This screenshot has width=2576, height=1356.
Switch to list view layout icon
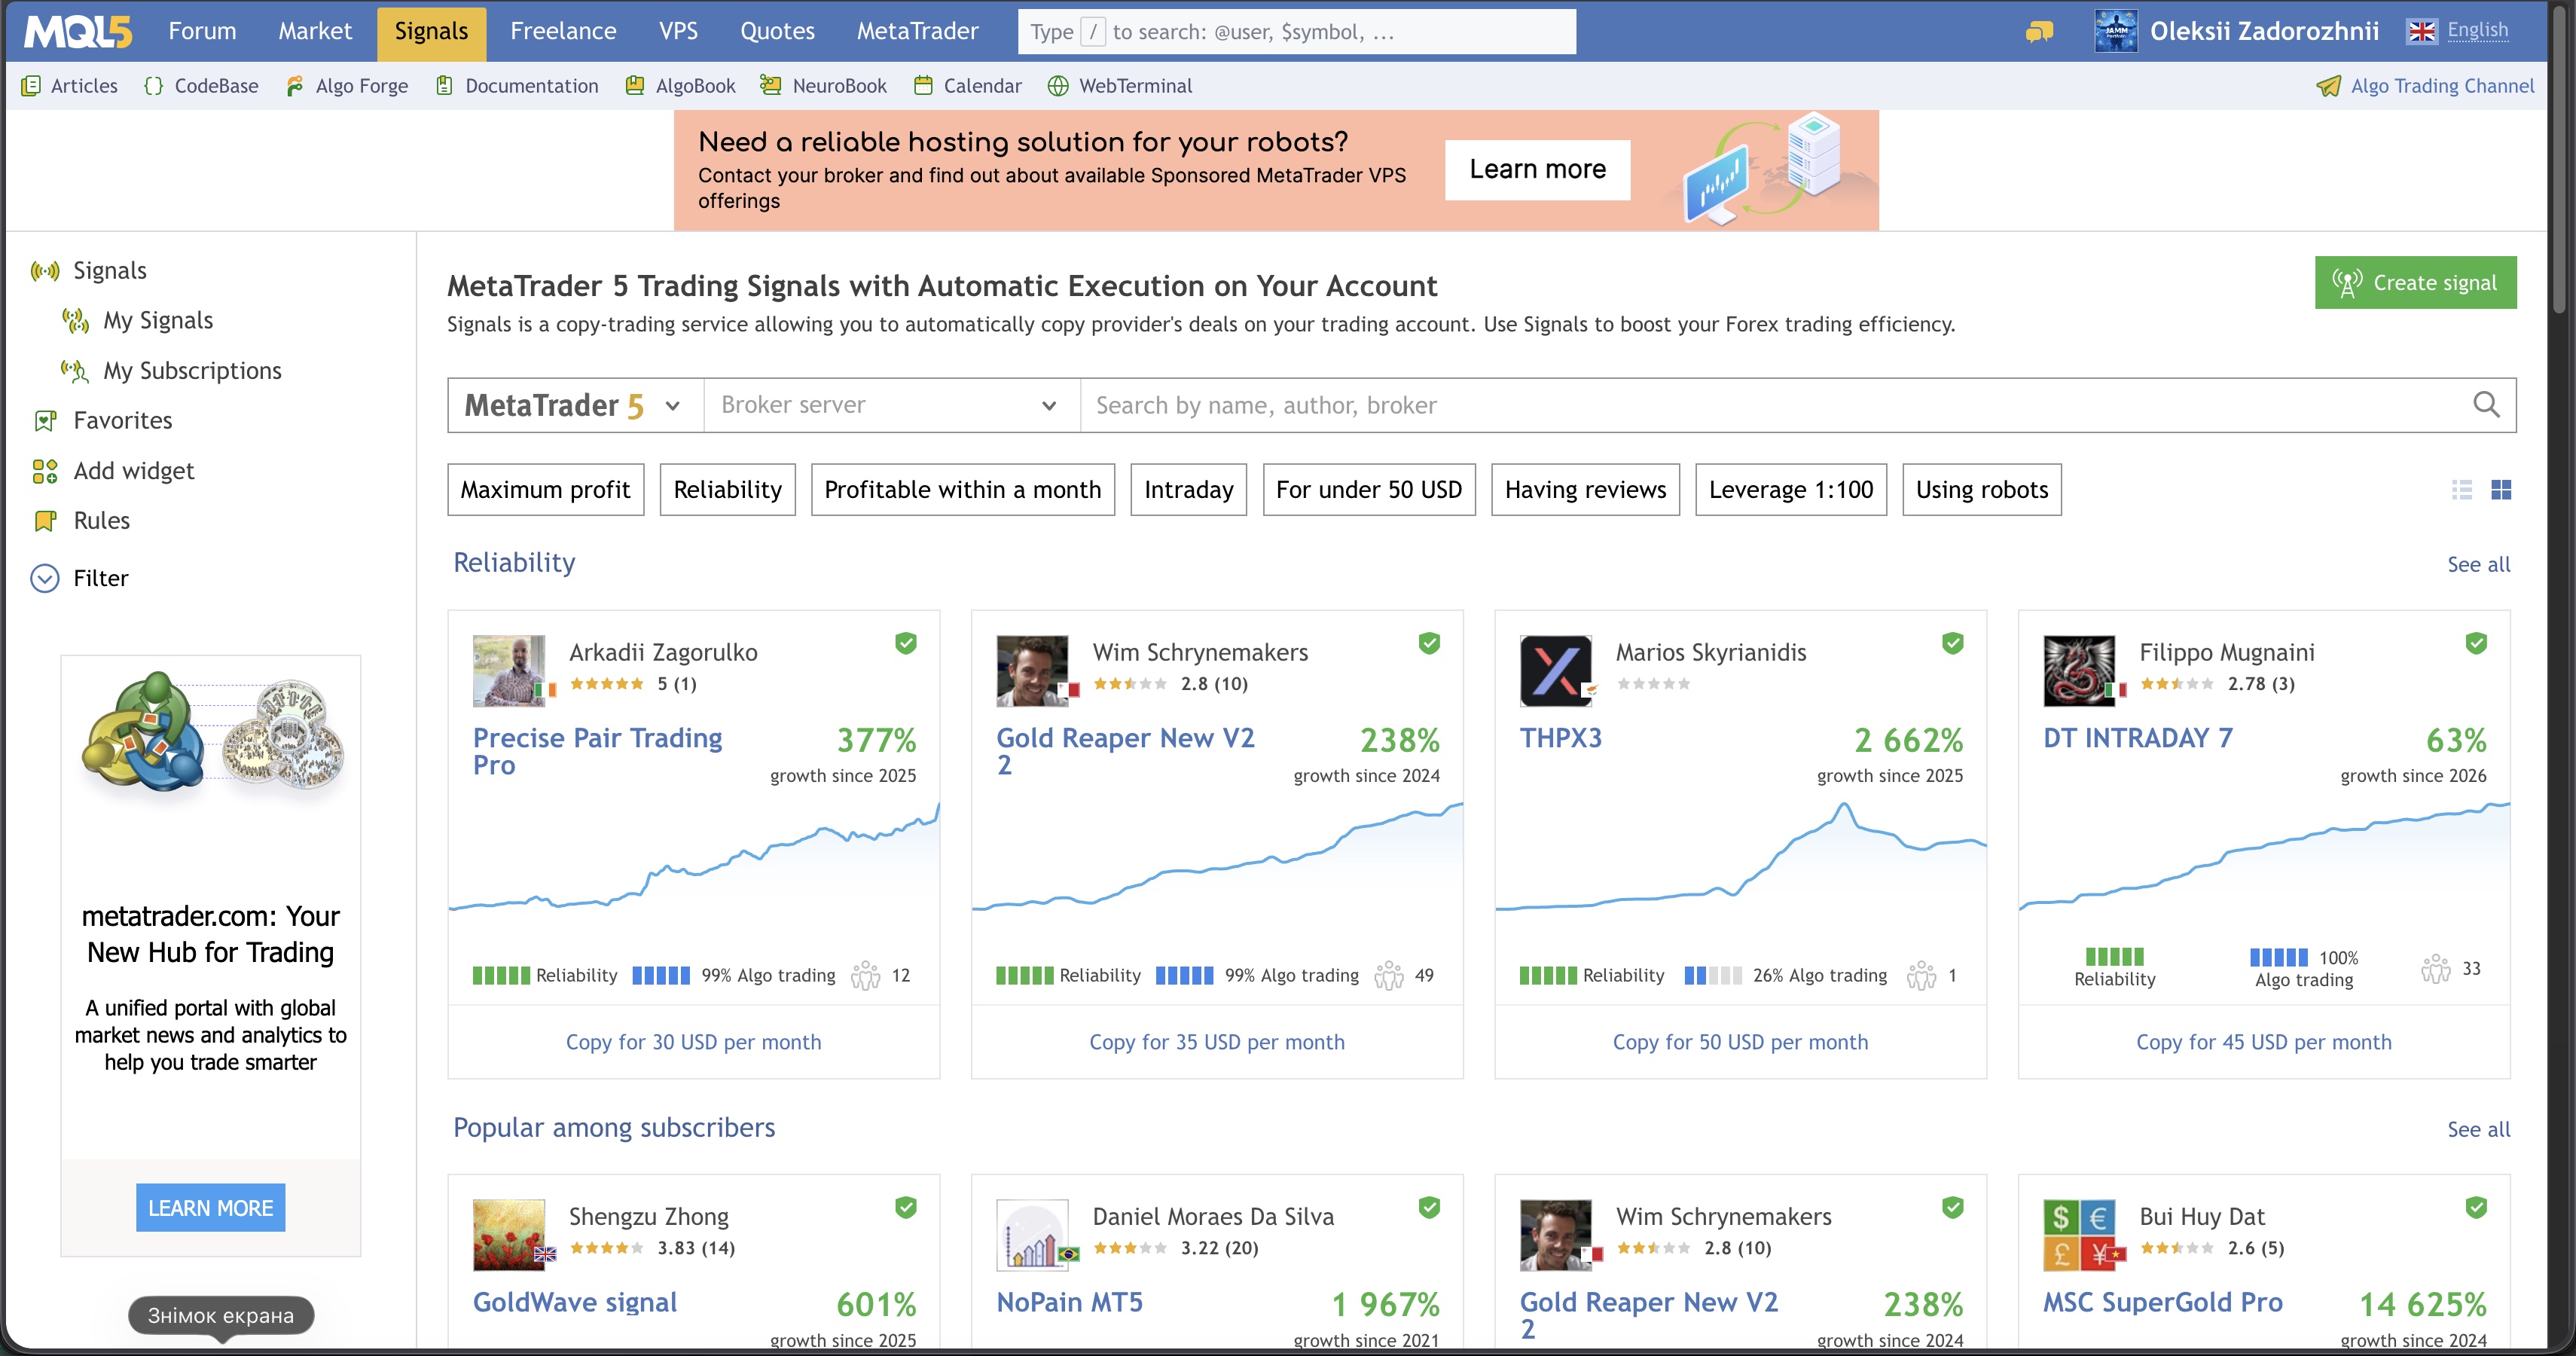(x=2462, y=489)
